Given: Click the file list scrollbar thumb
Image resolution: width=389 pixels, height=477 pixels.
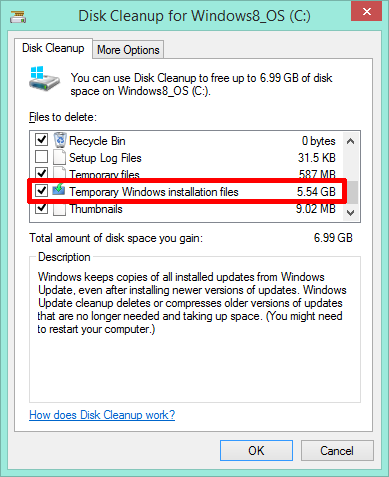Looking at the screenshot, I should (353, 192).
